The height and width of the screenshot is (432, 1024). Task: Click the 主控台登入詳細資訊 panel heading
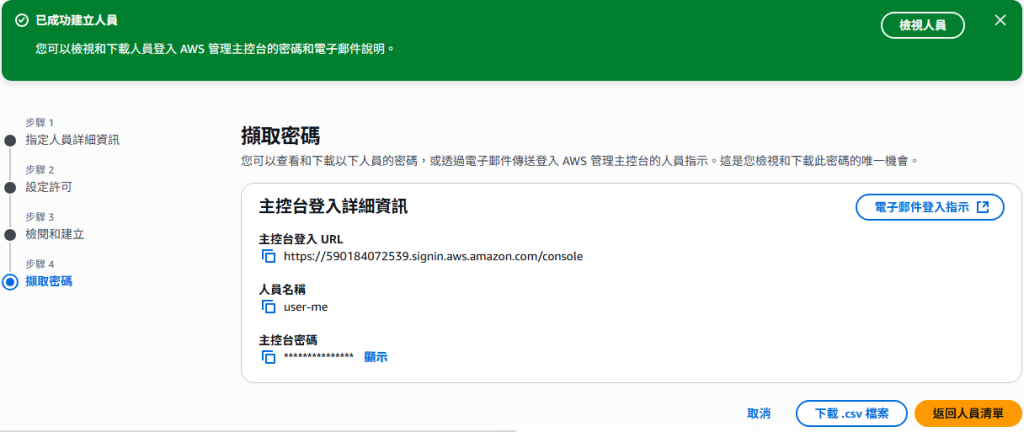[x=334, y=207]
